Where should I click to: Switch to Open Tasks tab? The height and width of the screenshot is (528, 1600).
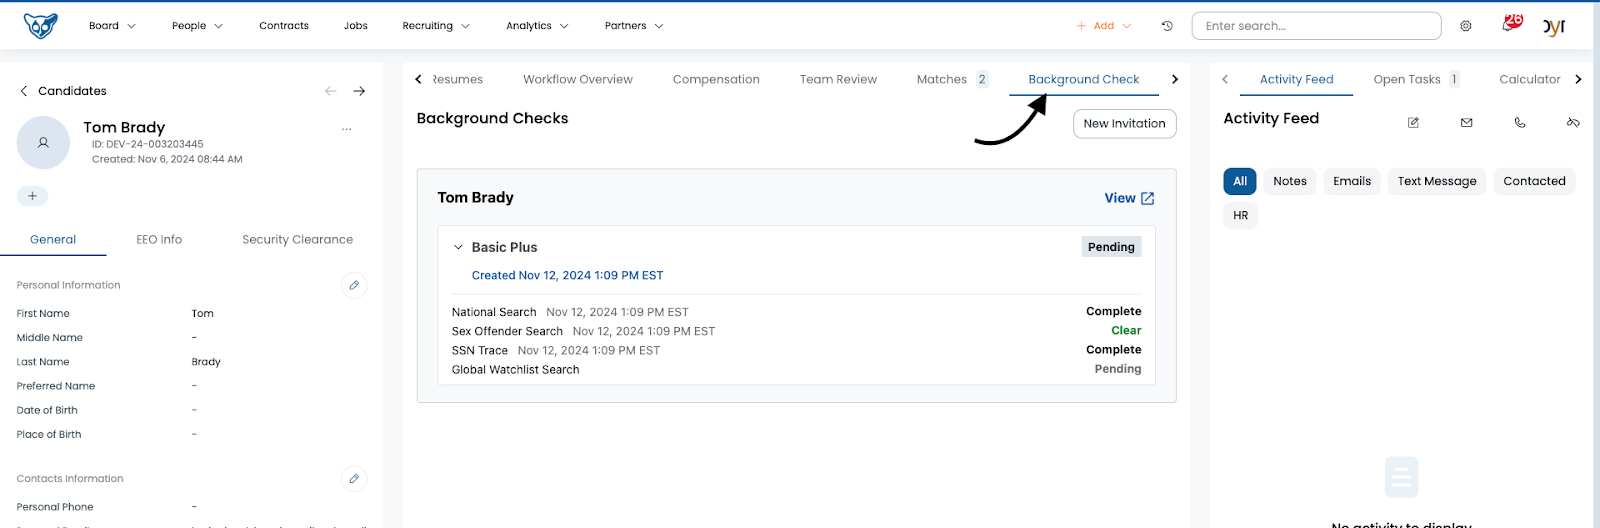[x=1416, y=79]
